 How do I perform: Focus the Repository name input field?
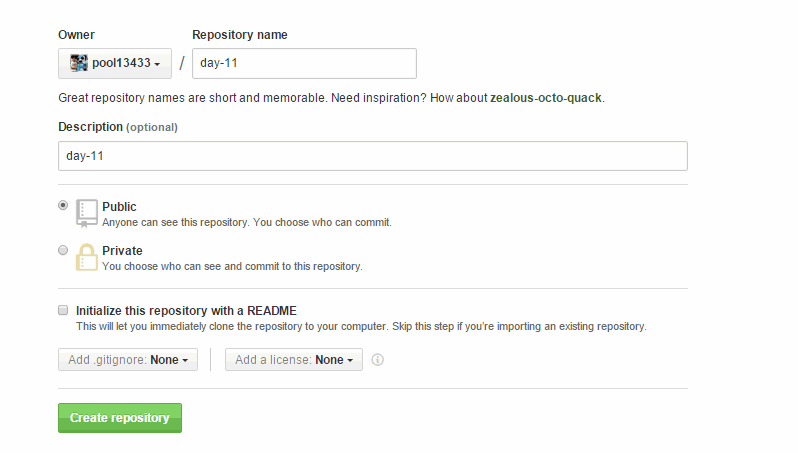[x=304, y=64]
